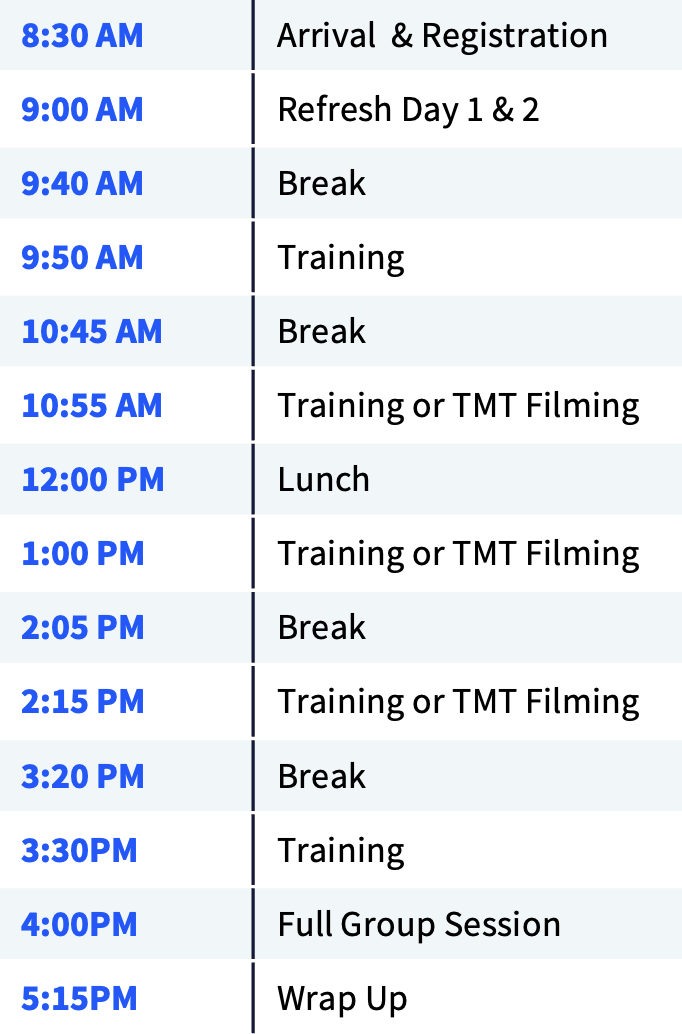Click the Lunch entry
682x1034 pixels.
coord(323,480)
